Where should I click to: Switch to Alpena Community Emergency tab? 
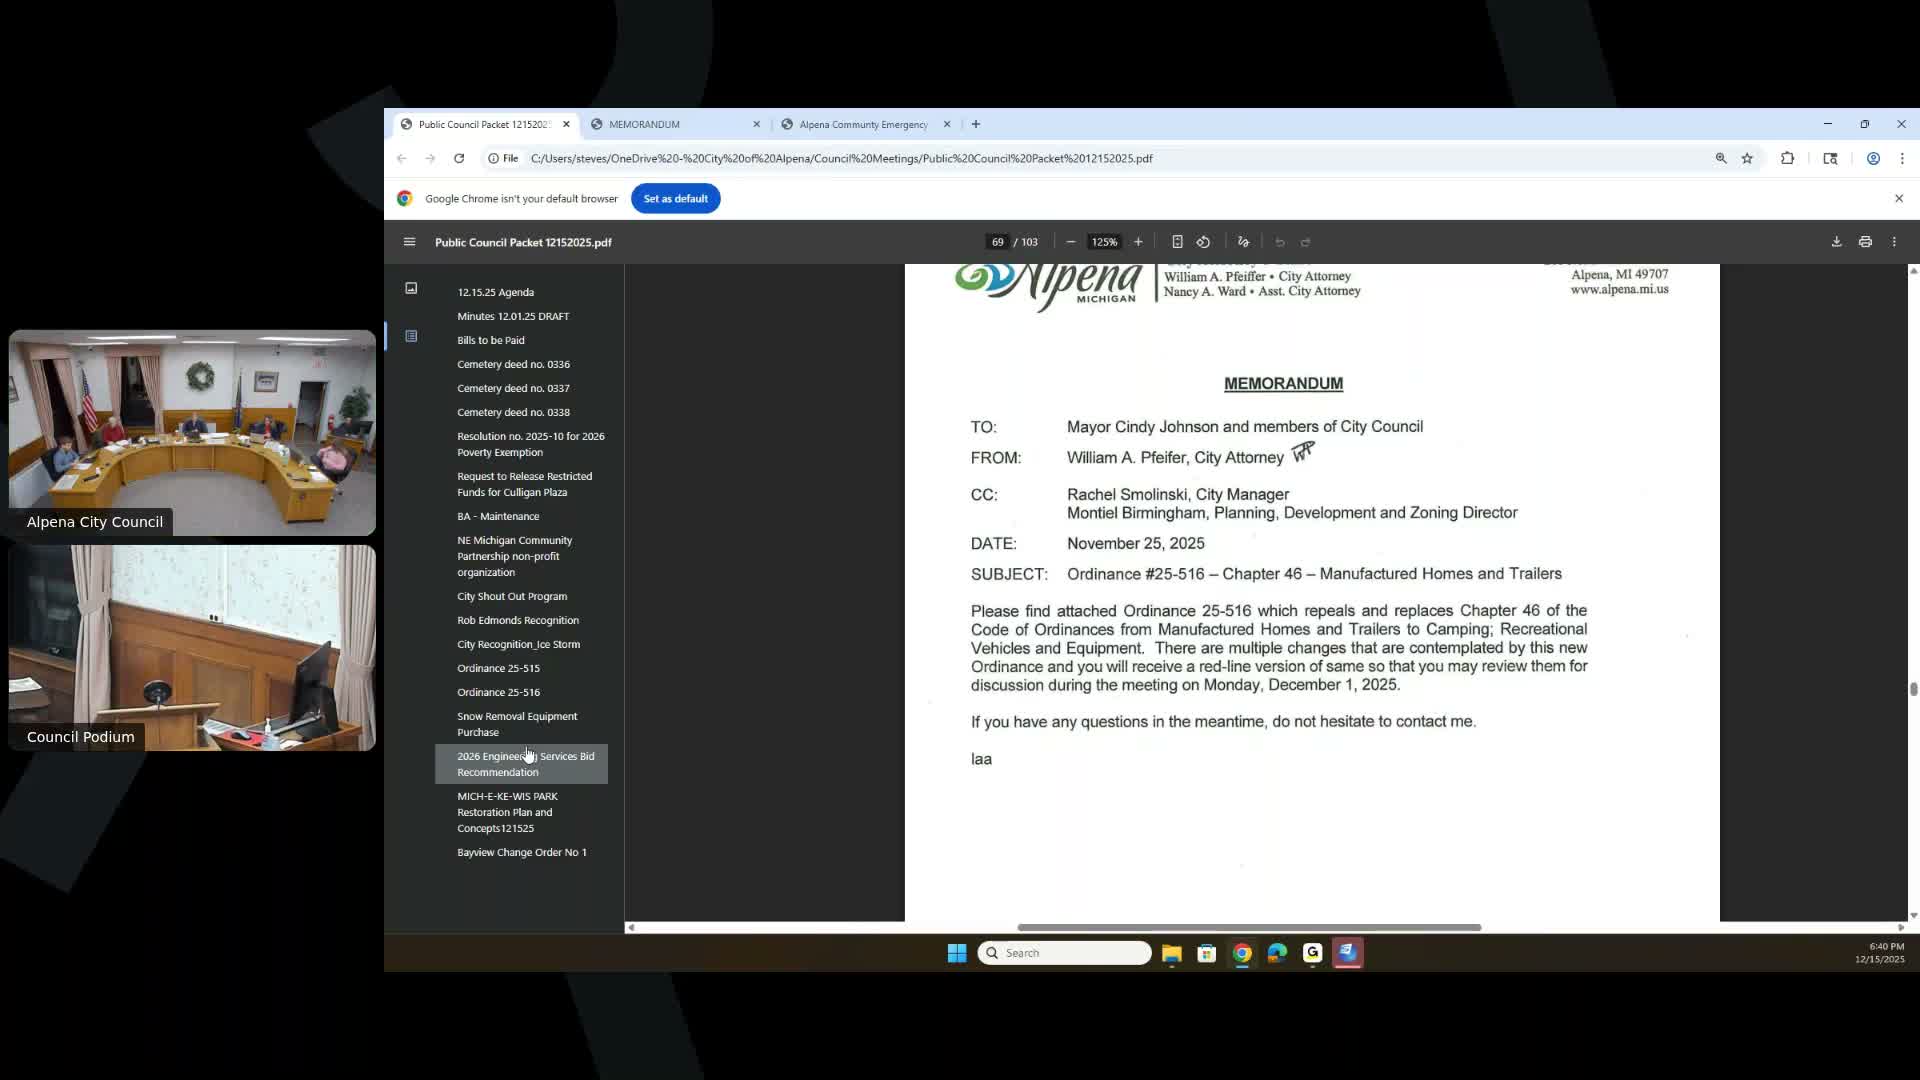click(862, 124)
